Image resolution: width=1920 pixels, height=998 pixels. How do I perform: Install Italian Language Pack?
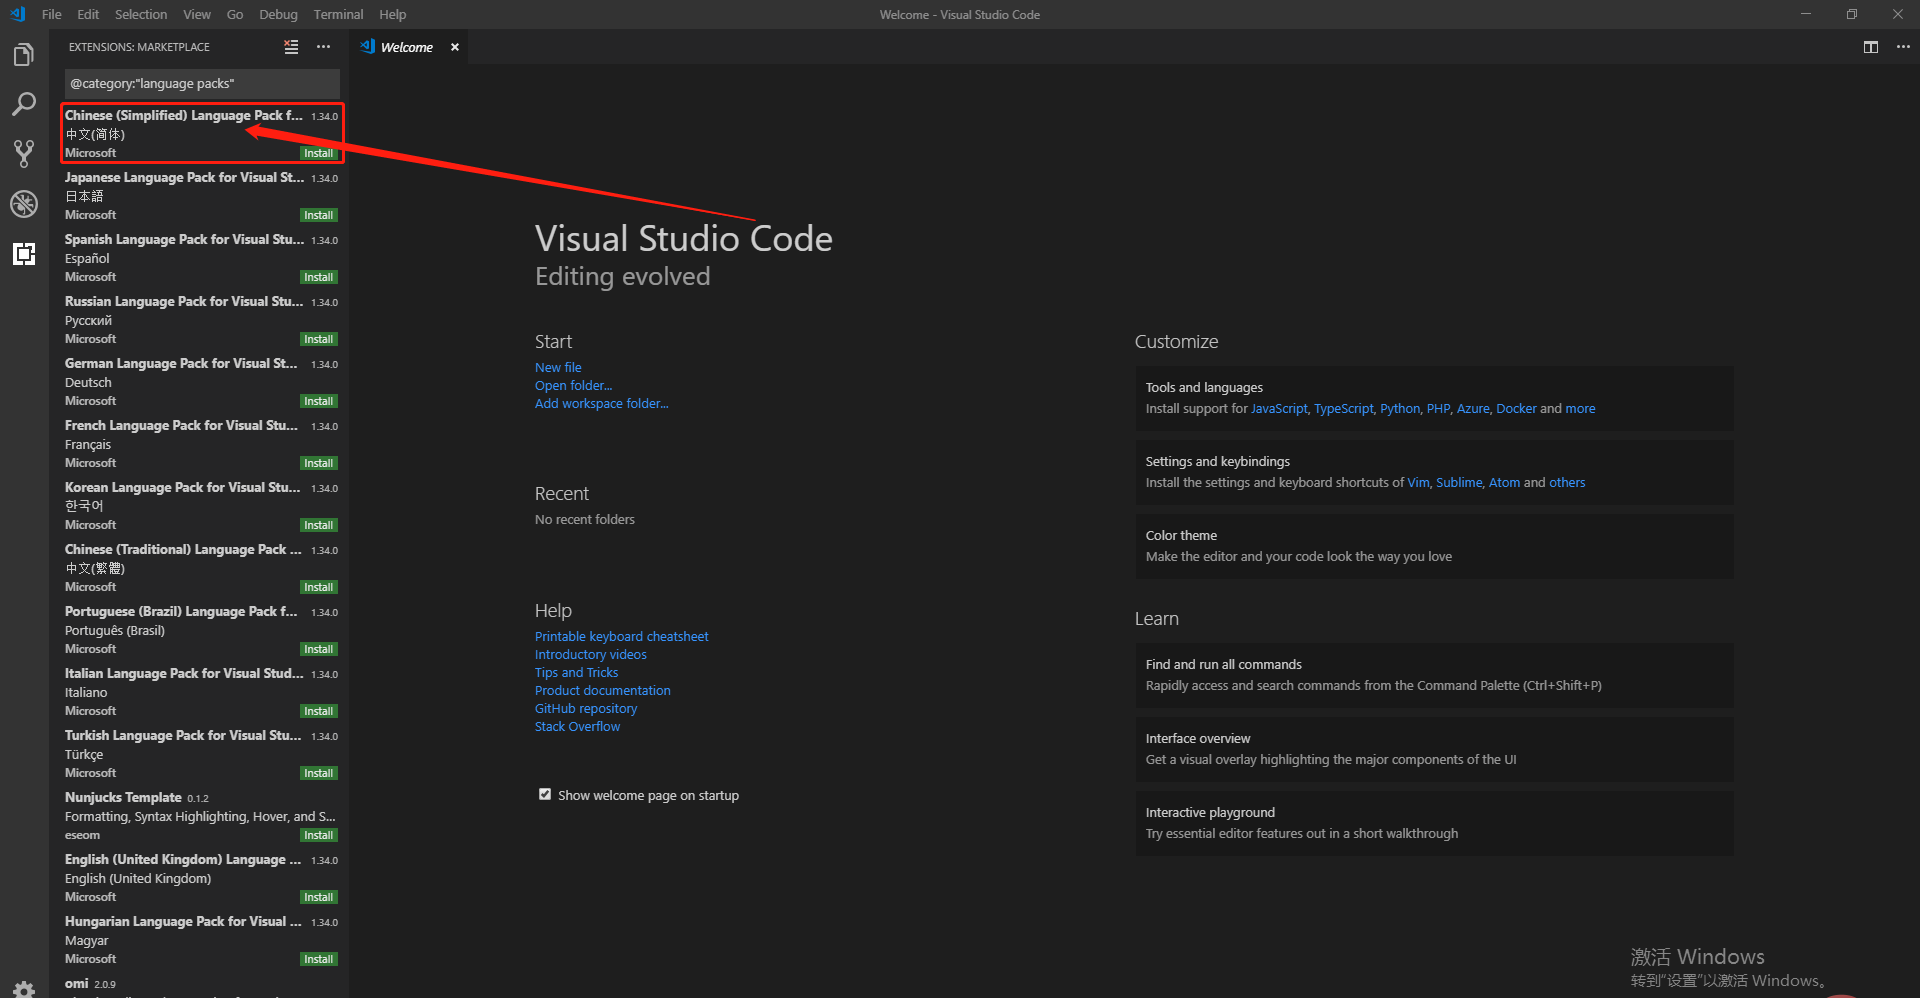[x=319, y=711]
